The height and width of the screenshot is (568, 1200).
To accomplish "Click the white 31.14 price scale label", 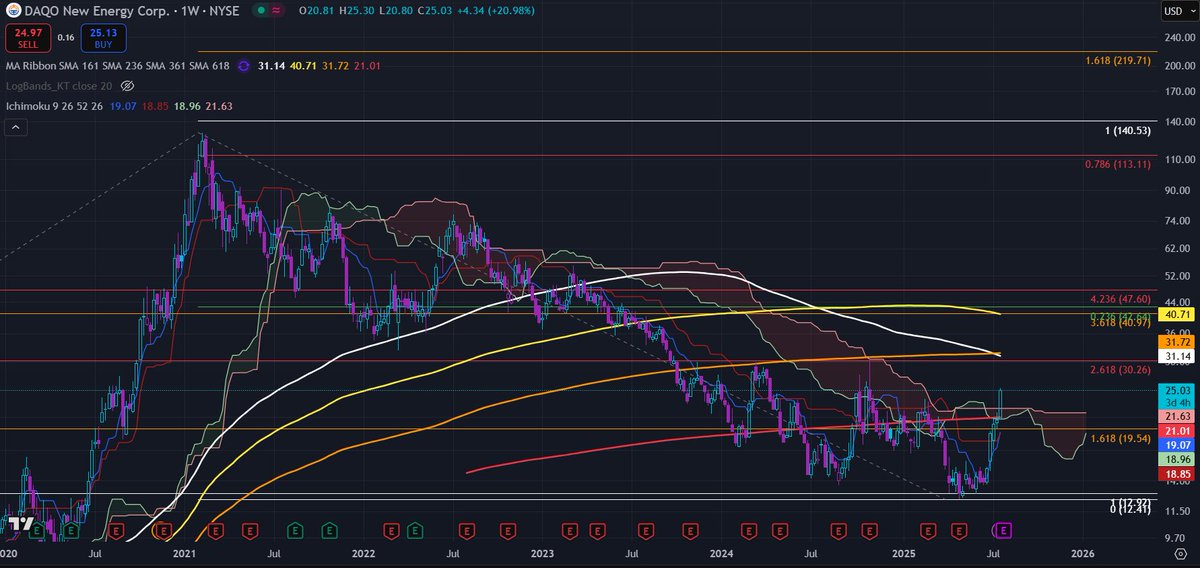I will click(1174, 356).
